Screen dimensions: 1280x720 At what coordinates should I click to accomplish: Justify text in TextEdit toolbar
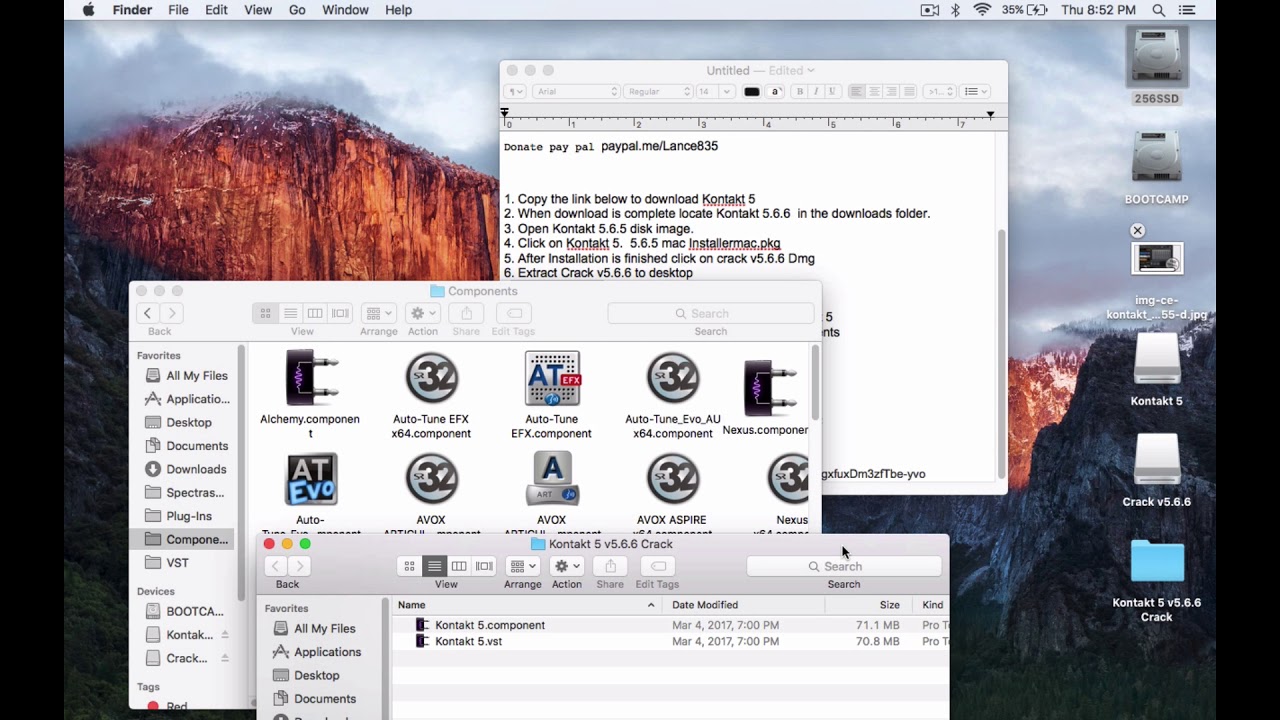[908, 91]
